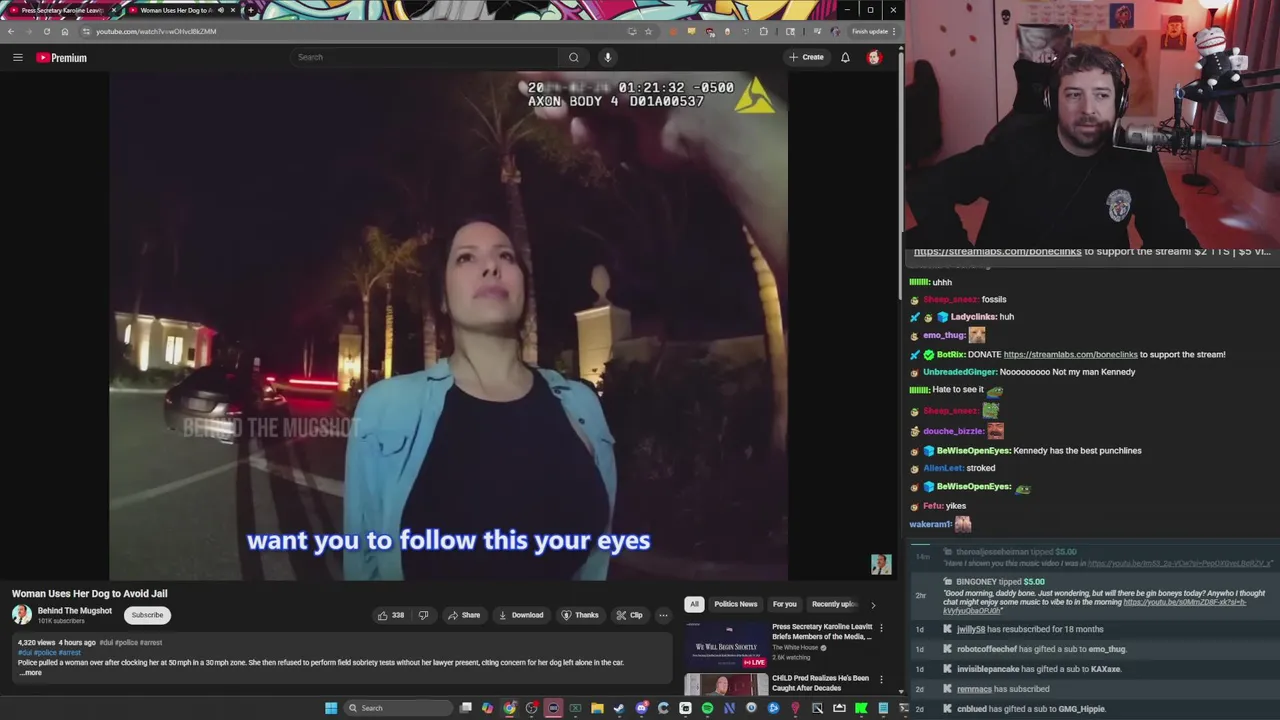Select the For you chip
Image resolution: width=1280 pixels, height=720 pixels.
pos(784,604)
